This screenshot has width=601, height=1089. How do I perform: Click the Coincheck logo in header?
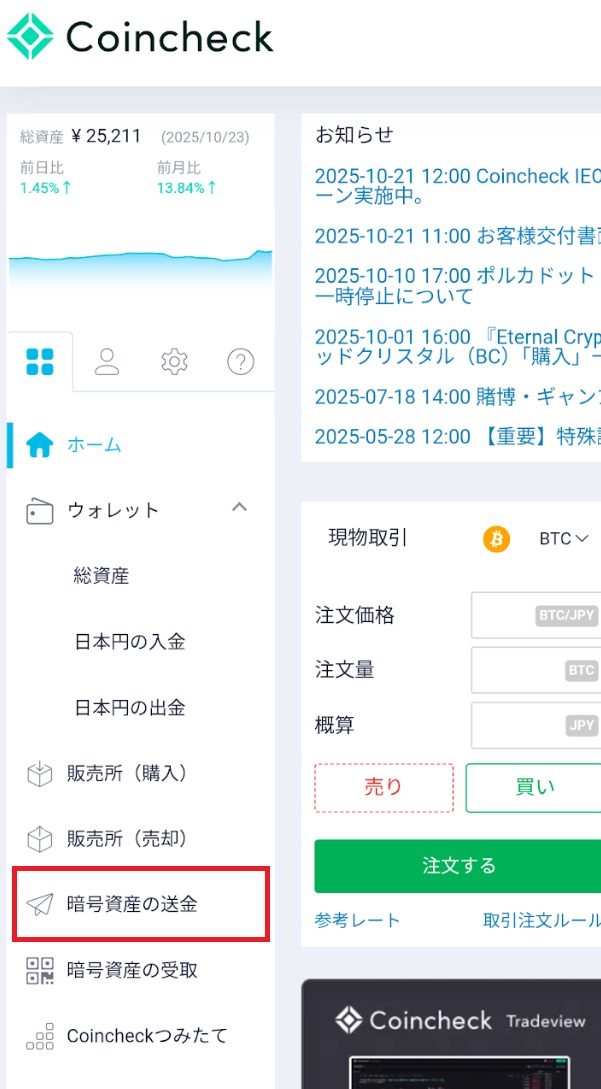pyautogui.click(x=140, y=37)
